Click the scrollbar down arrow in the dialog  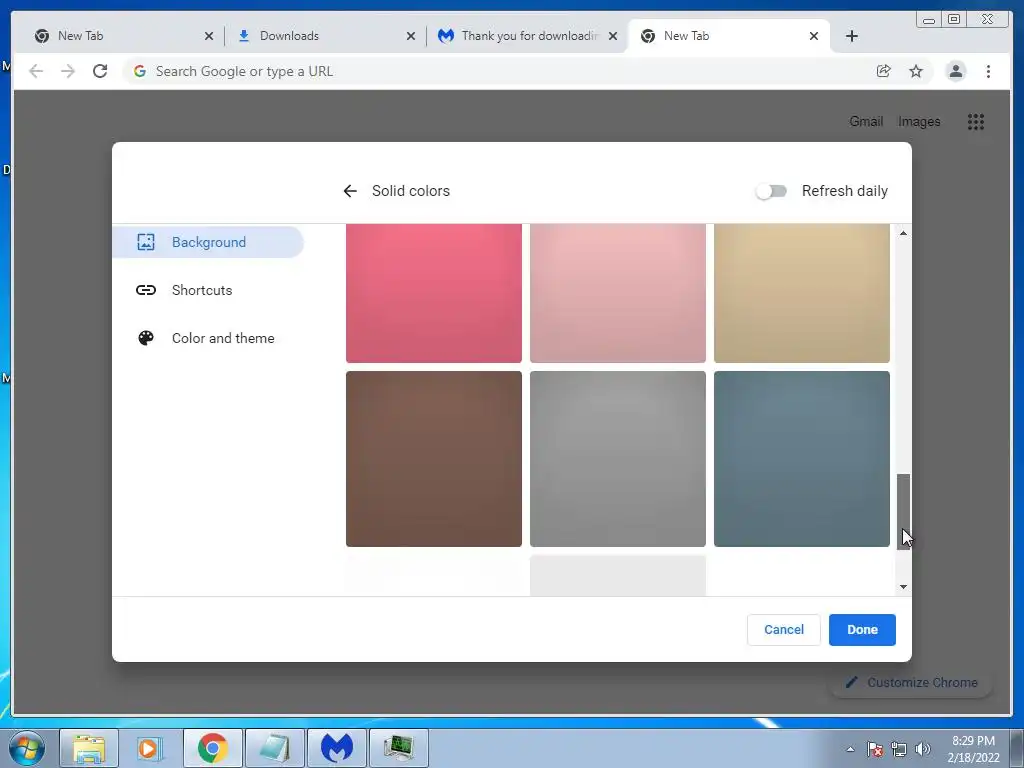[903, 586]
